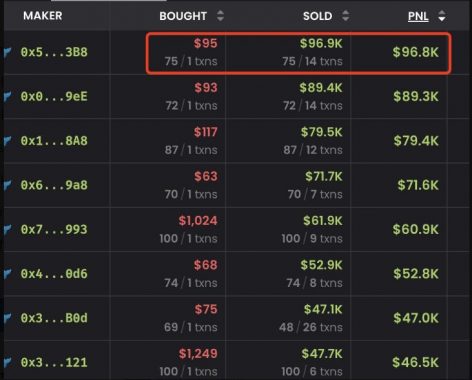
Task: Click the flag icon beside 0x7...993
Action: point(7,230)
